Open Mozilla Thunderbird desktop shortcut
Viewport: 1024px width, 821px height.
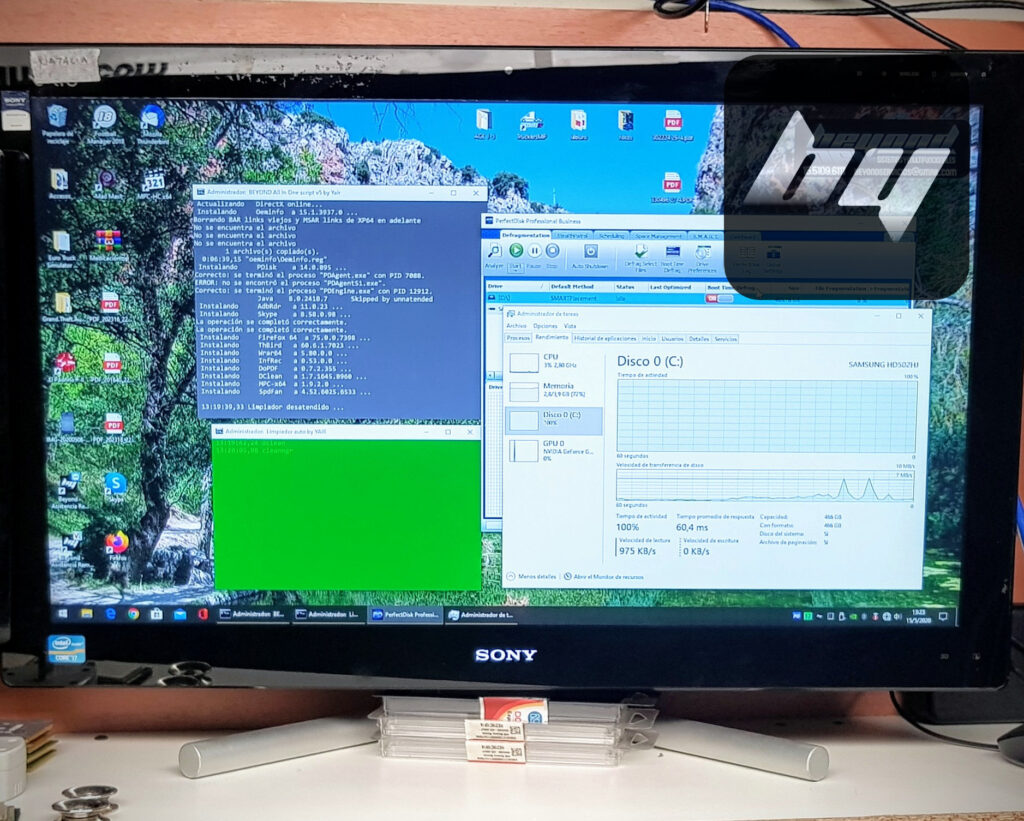(x=152, y=125)
